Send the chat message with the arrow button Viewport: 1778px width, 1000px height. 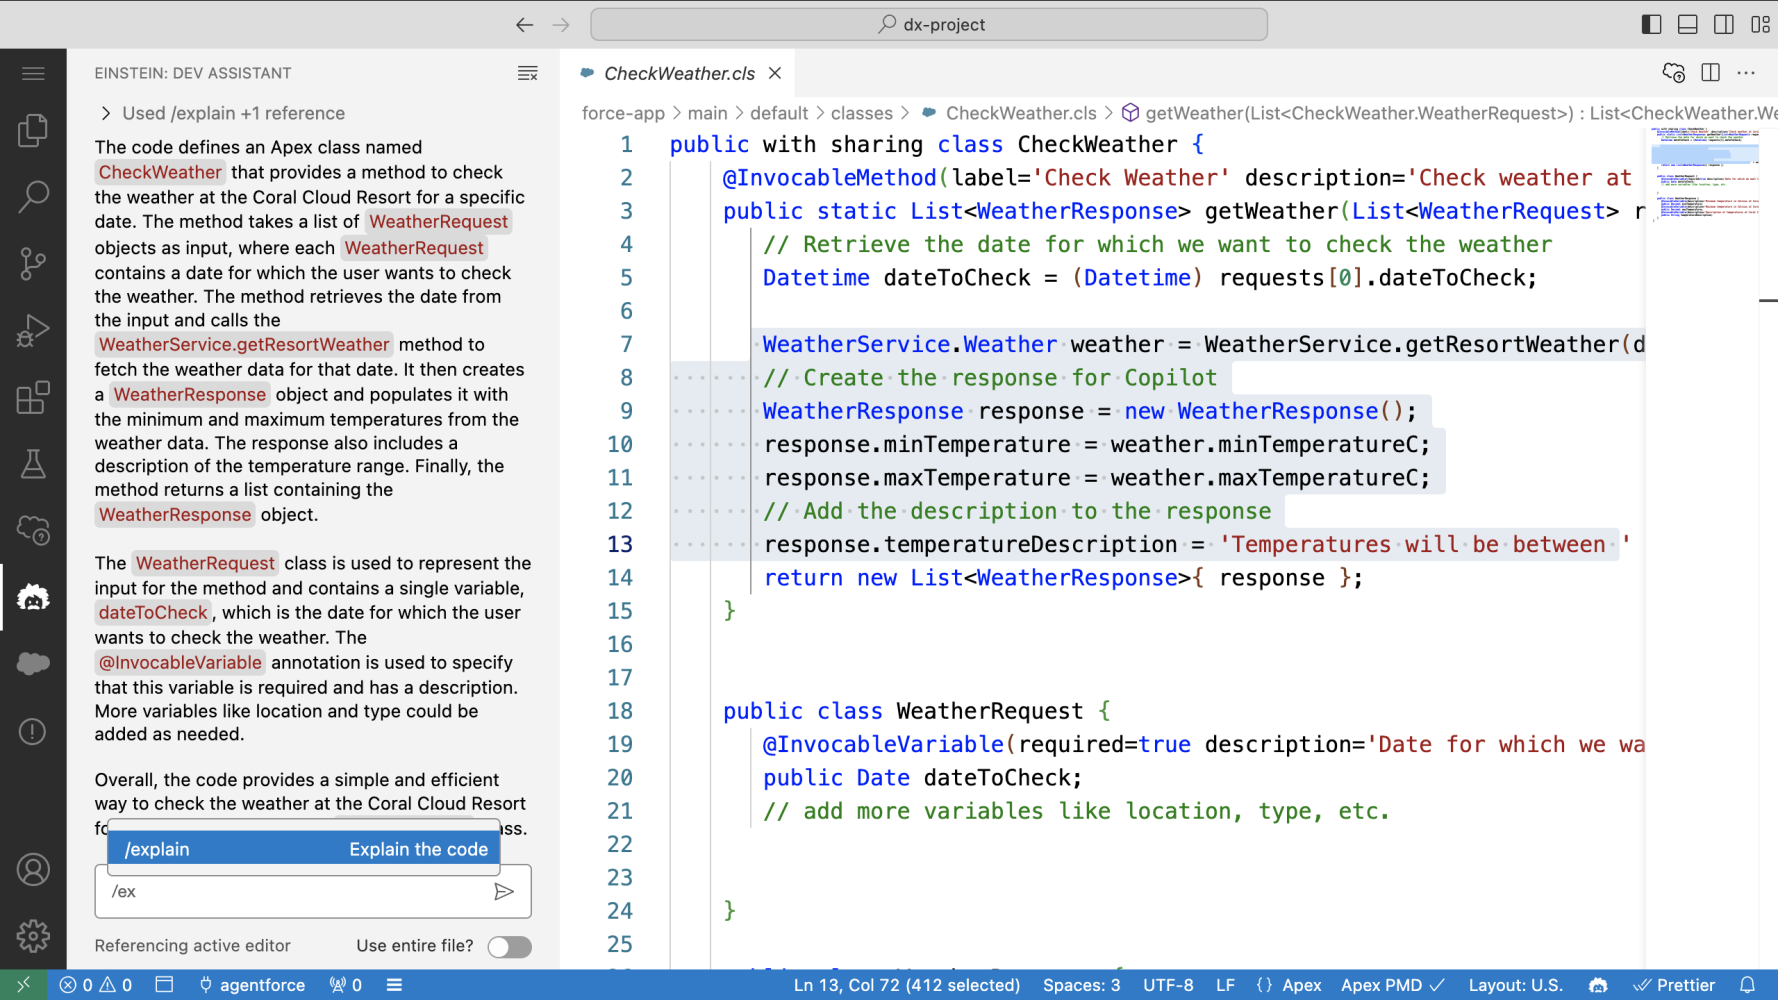click(505, 891)
